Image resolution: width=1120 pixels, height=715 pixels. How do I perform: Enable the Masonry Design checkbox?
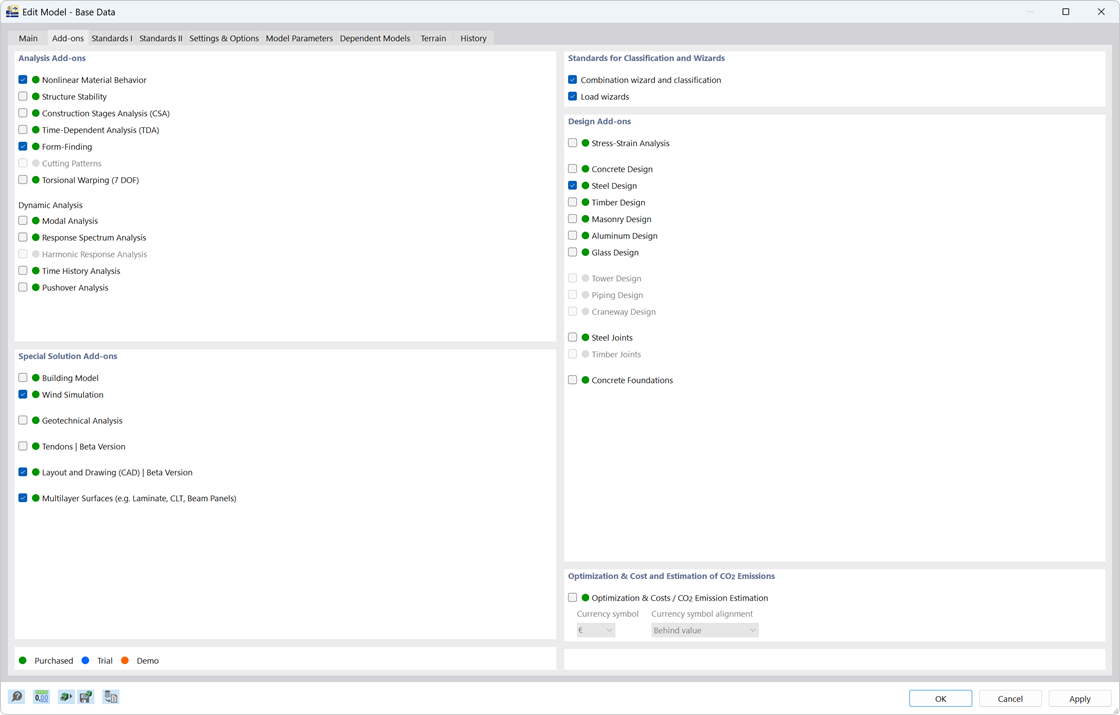pos(572,219)
